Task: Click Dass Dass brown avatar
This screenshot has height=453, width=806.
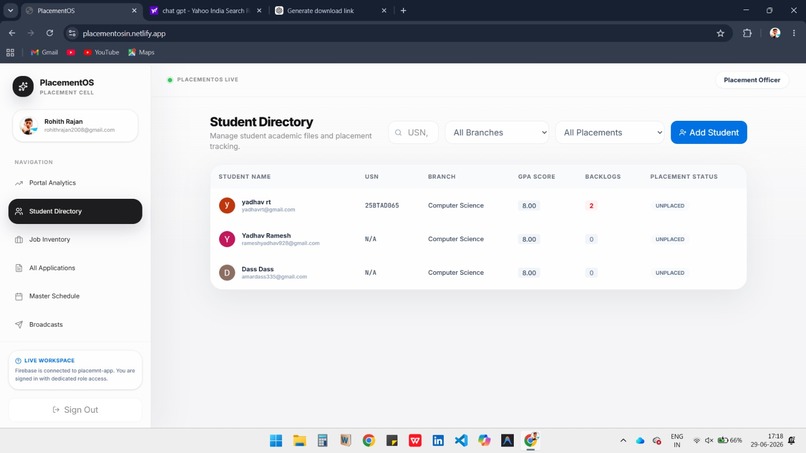Action: point(227,273)
